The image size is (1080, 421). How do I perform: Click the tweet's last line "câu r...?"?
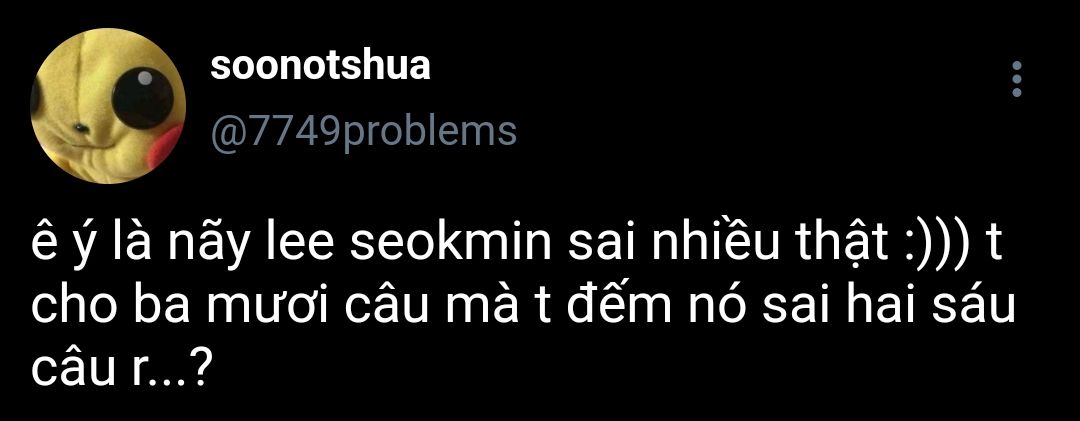point(121,373)
